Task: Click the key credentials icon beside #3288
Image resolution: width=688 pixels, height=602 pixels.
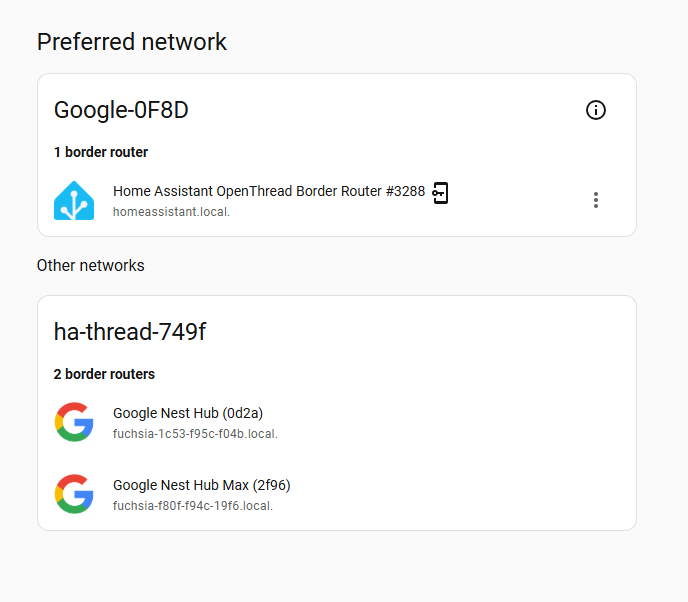Action: click(440, 193)
